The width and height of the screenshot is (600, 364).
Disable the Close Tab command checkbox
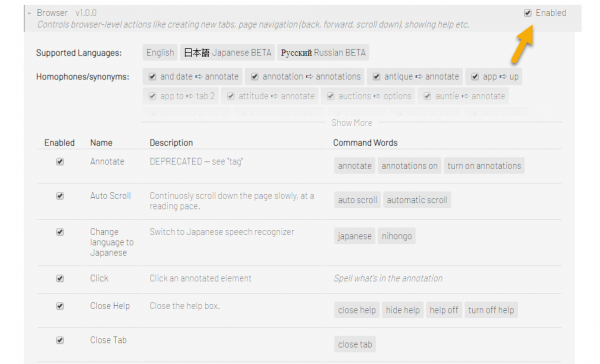point(60,340)
